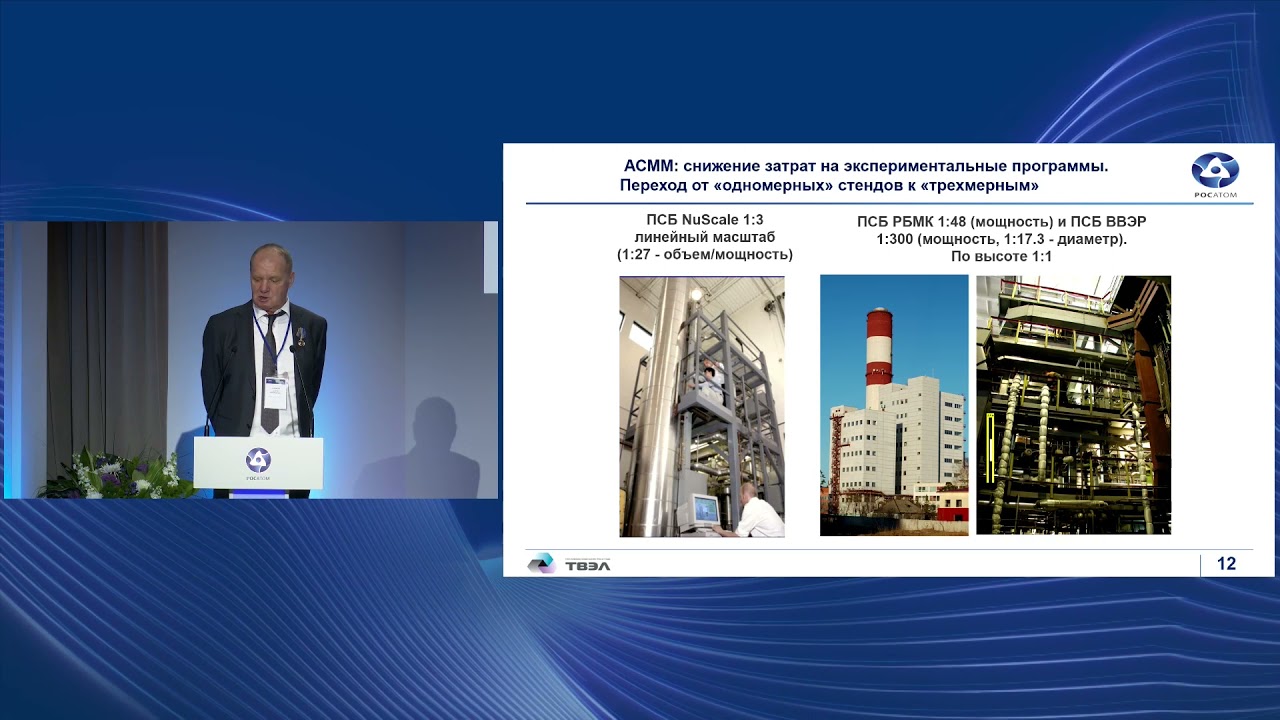Screen dimensions: 1280x720
Task: Click the speaker's name badge
Action: 274,393
